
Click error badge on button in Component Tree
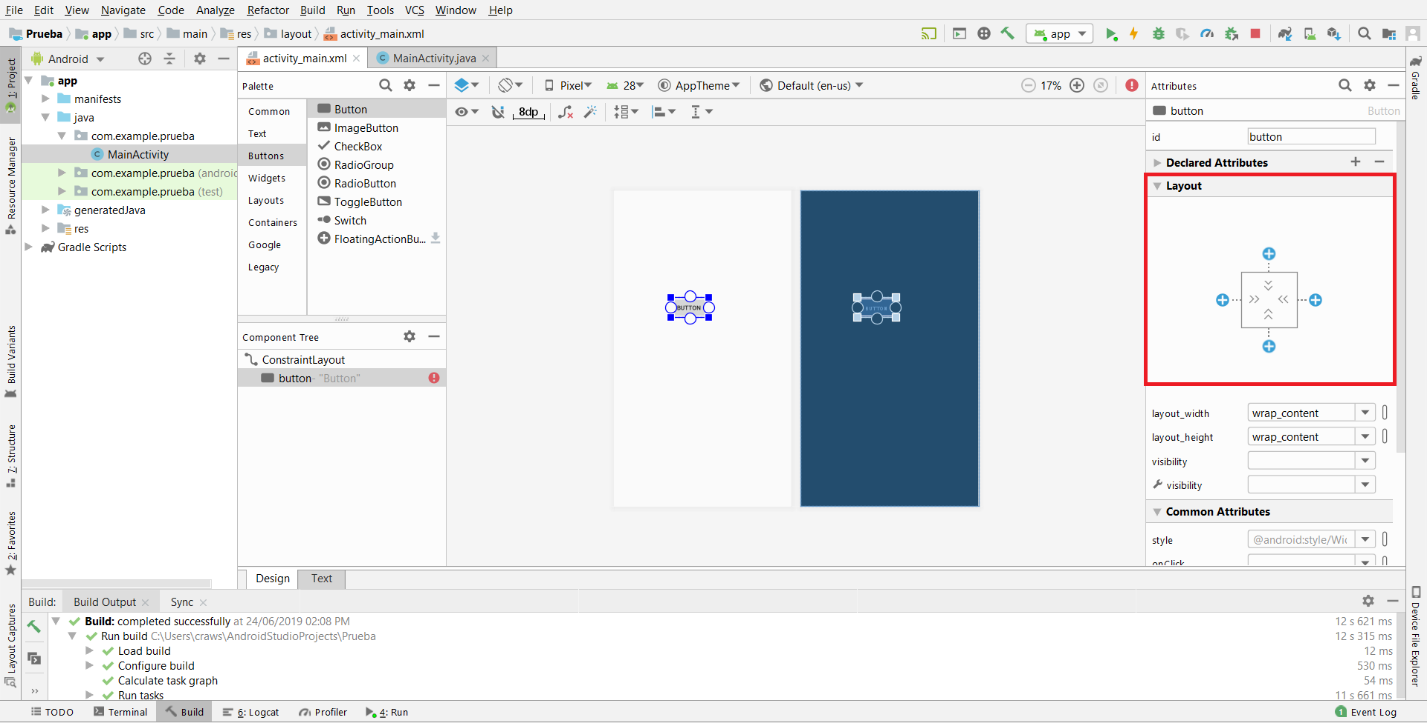point(434,378)
